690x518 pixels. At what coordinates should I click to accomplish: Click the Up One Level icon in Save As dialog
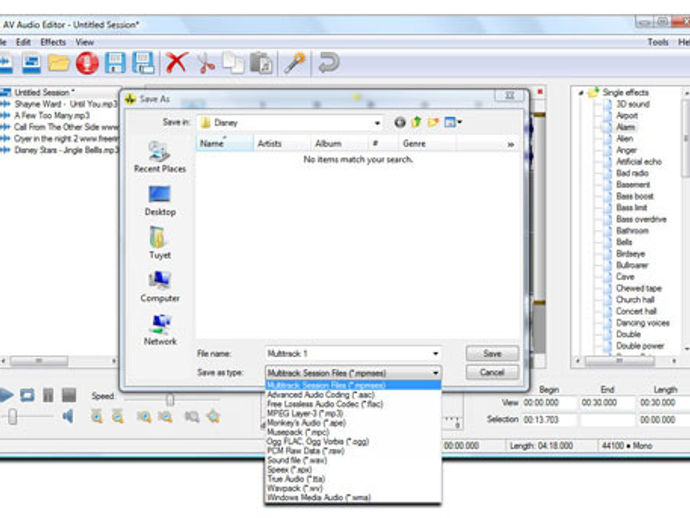(416, 122)
